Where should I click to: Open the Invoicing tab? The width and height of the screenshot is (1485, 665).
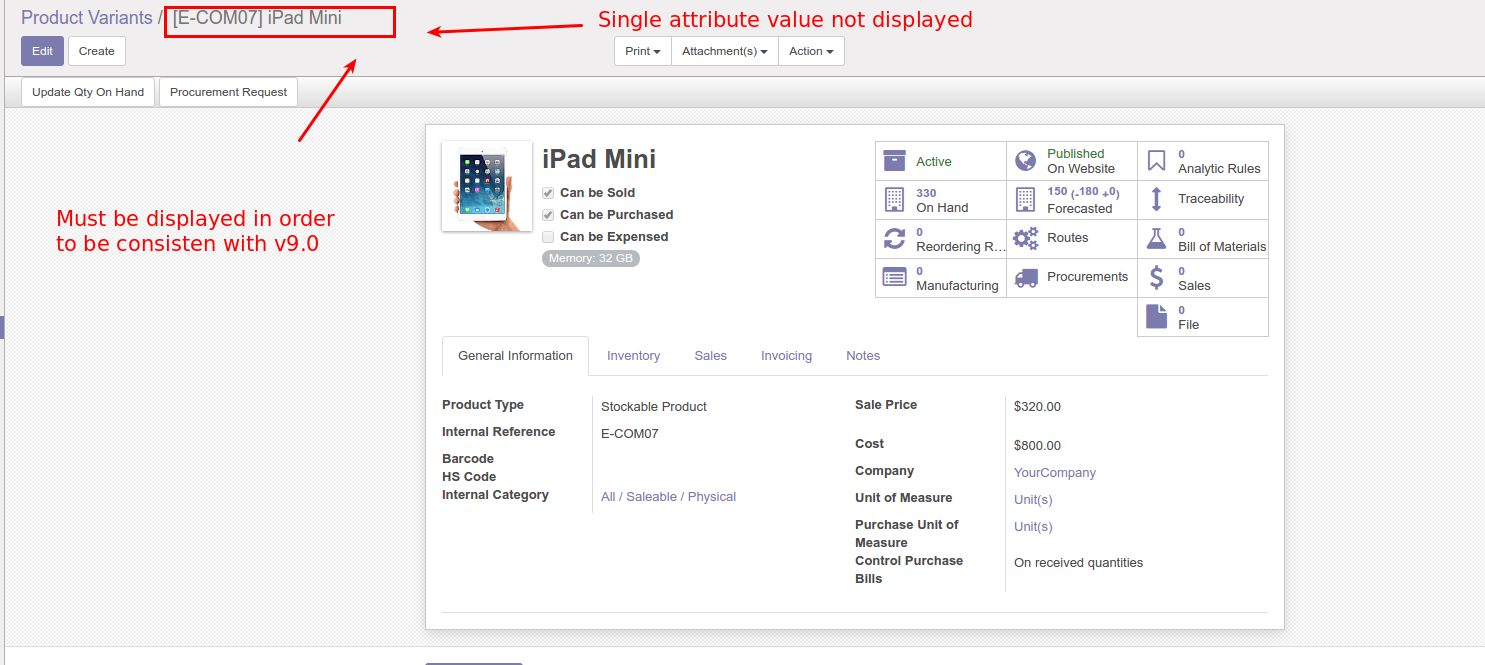pos(786,355)
